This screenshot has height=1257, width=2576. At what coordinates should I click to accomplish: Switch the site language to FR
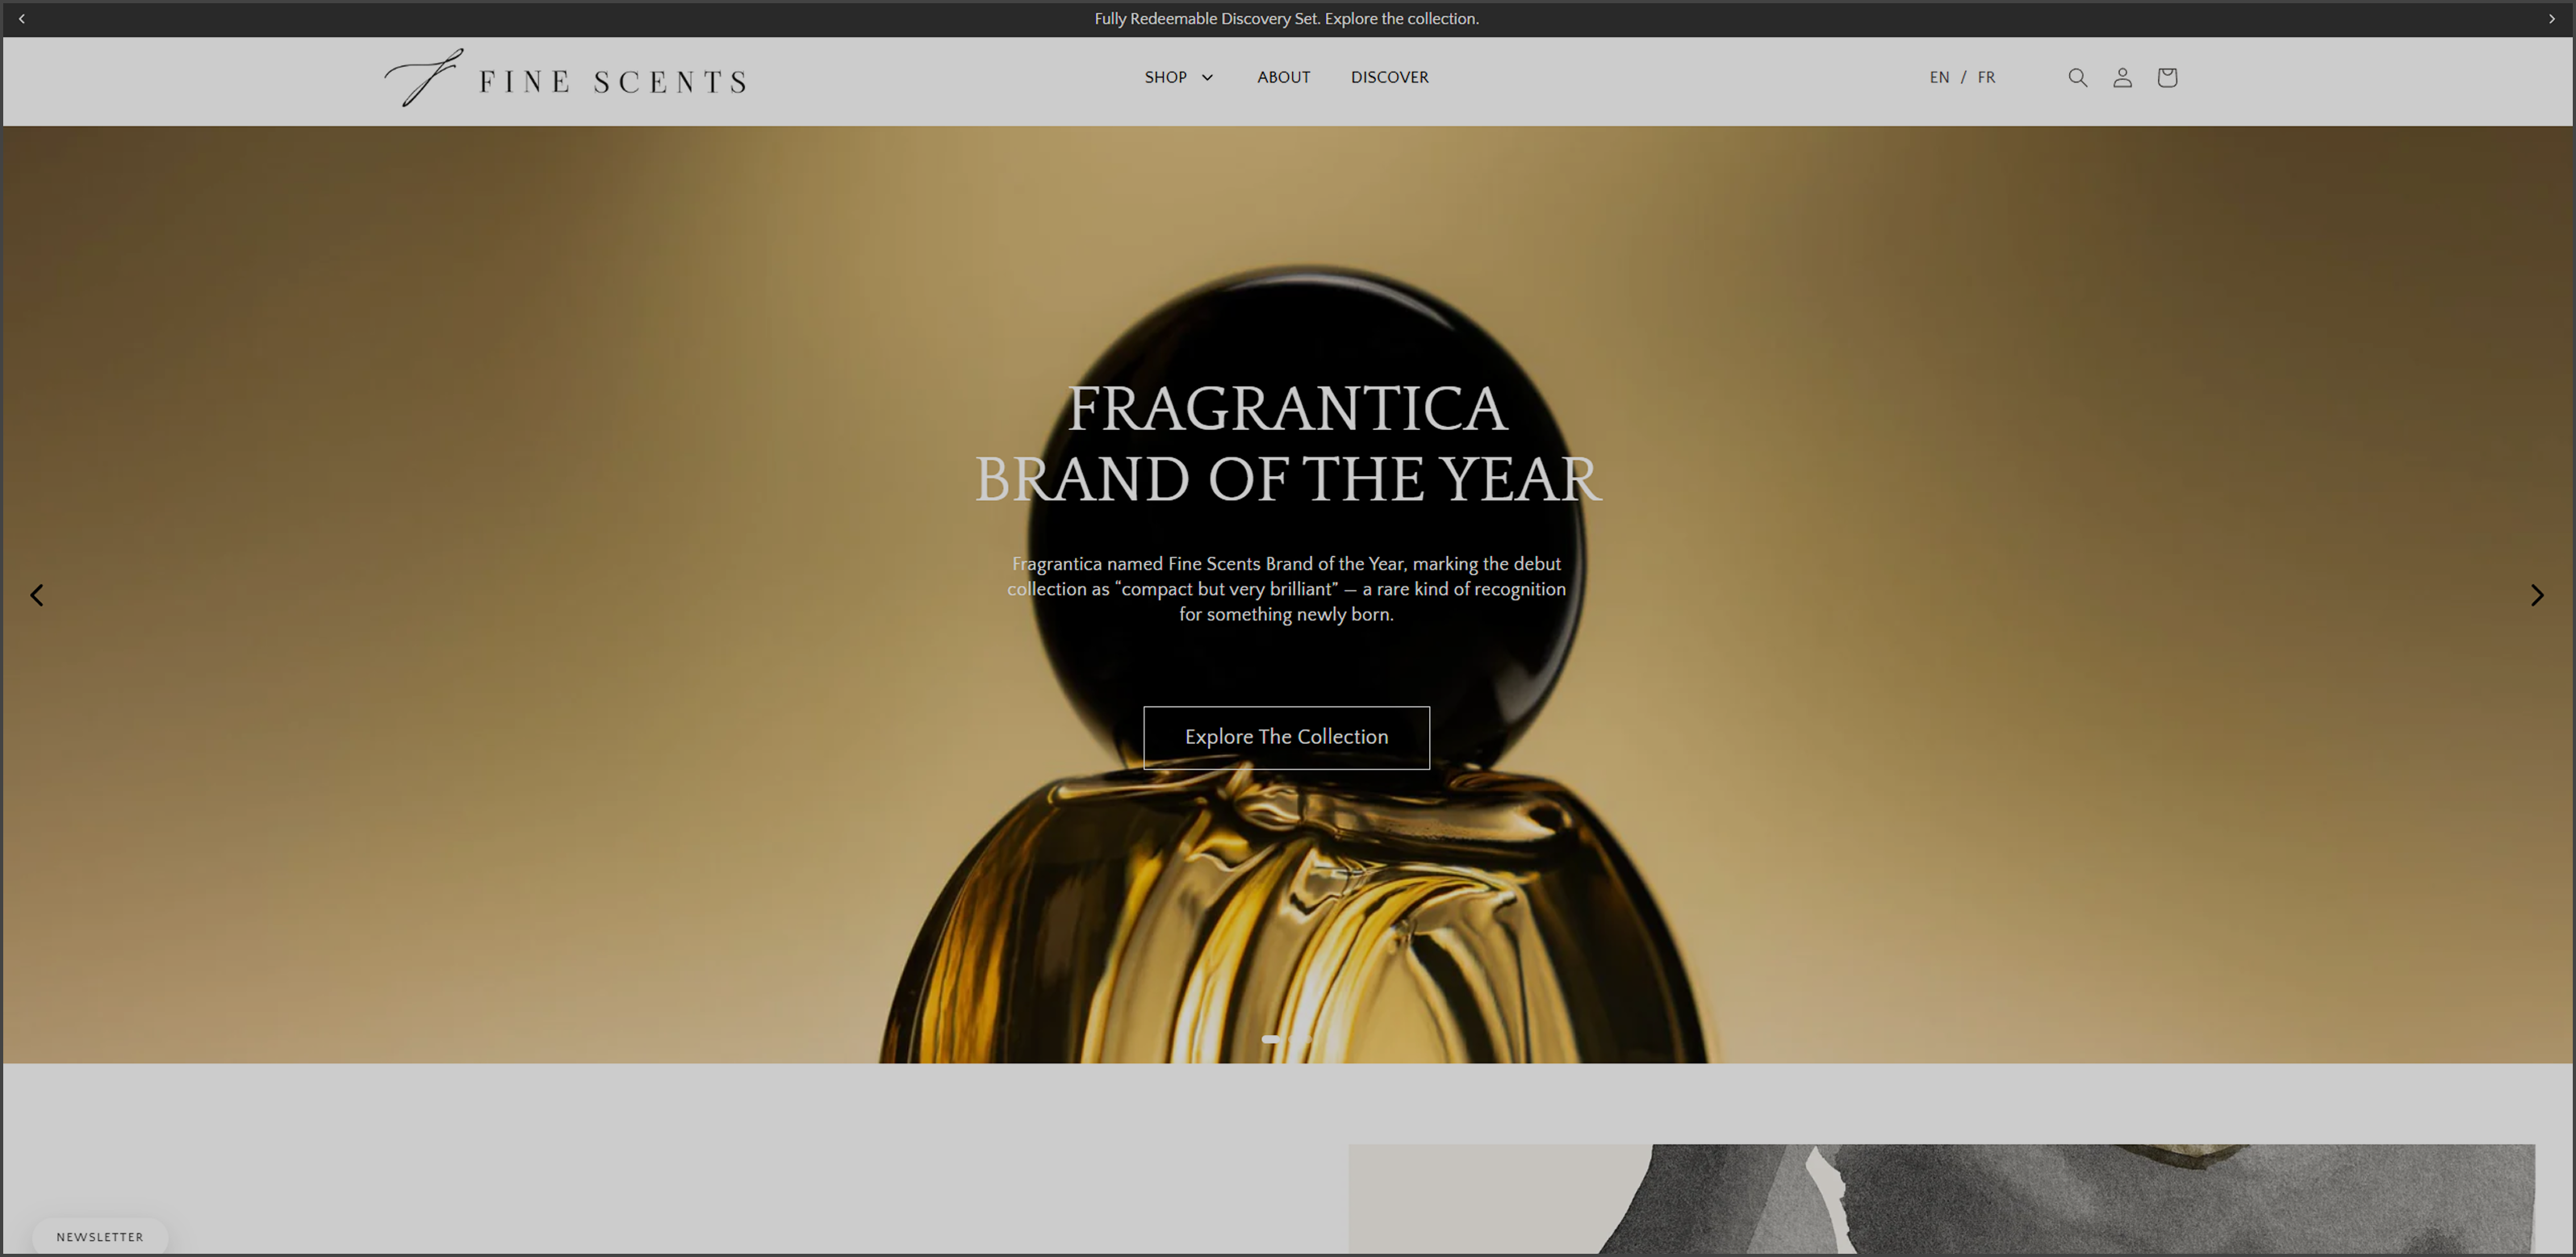click(x=1986, y=77)
